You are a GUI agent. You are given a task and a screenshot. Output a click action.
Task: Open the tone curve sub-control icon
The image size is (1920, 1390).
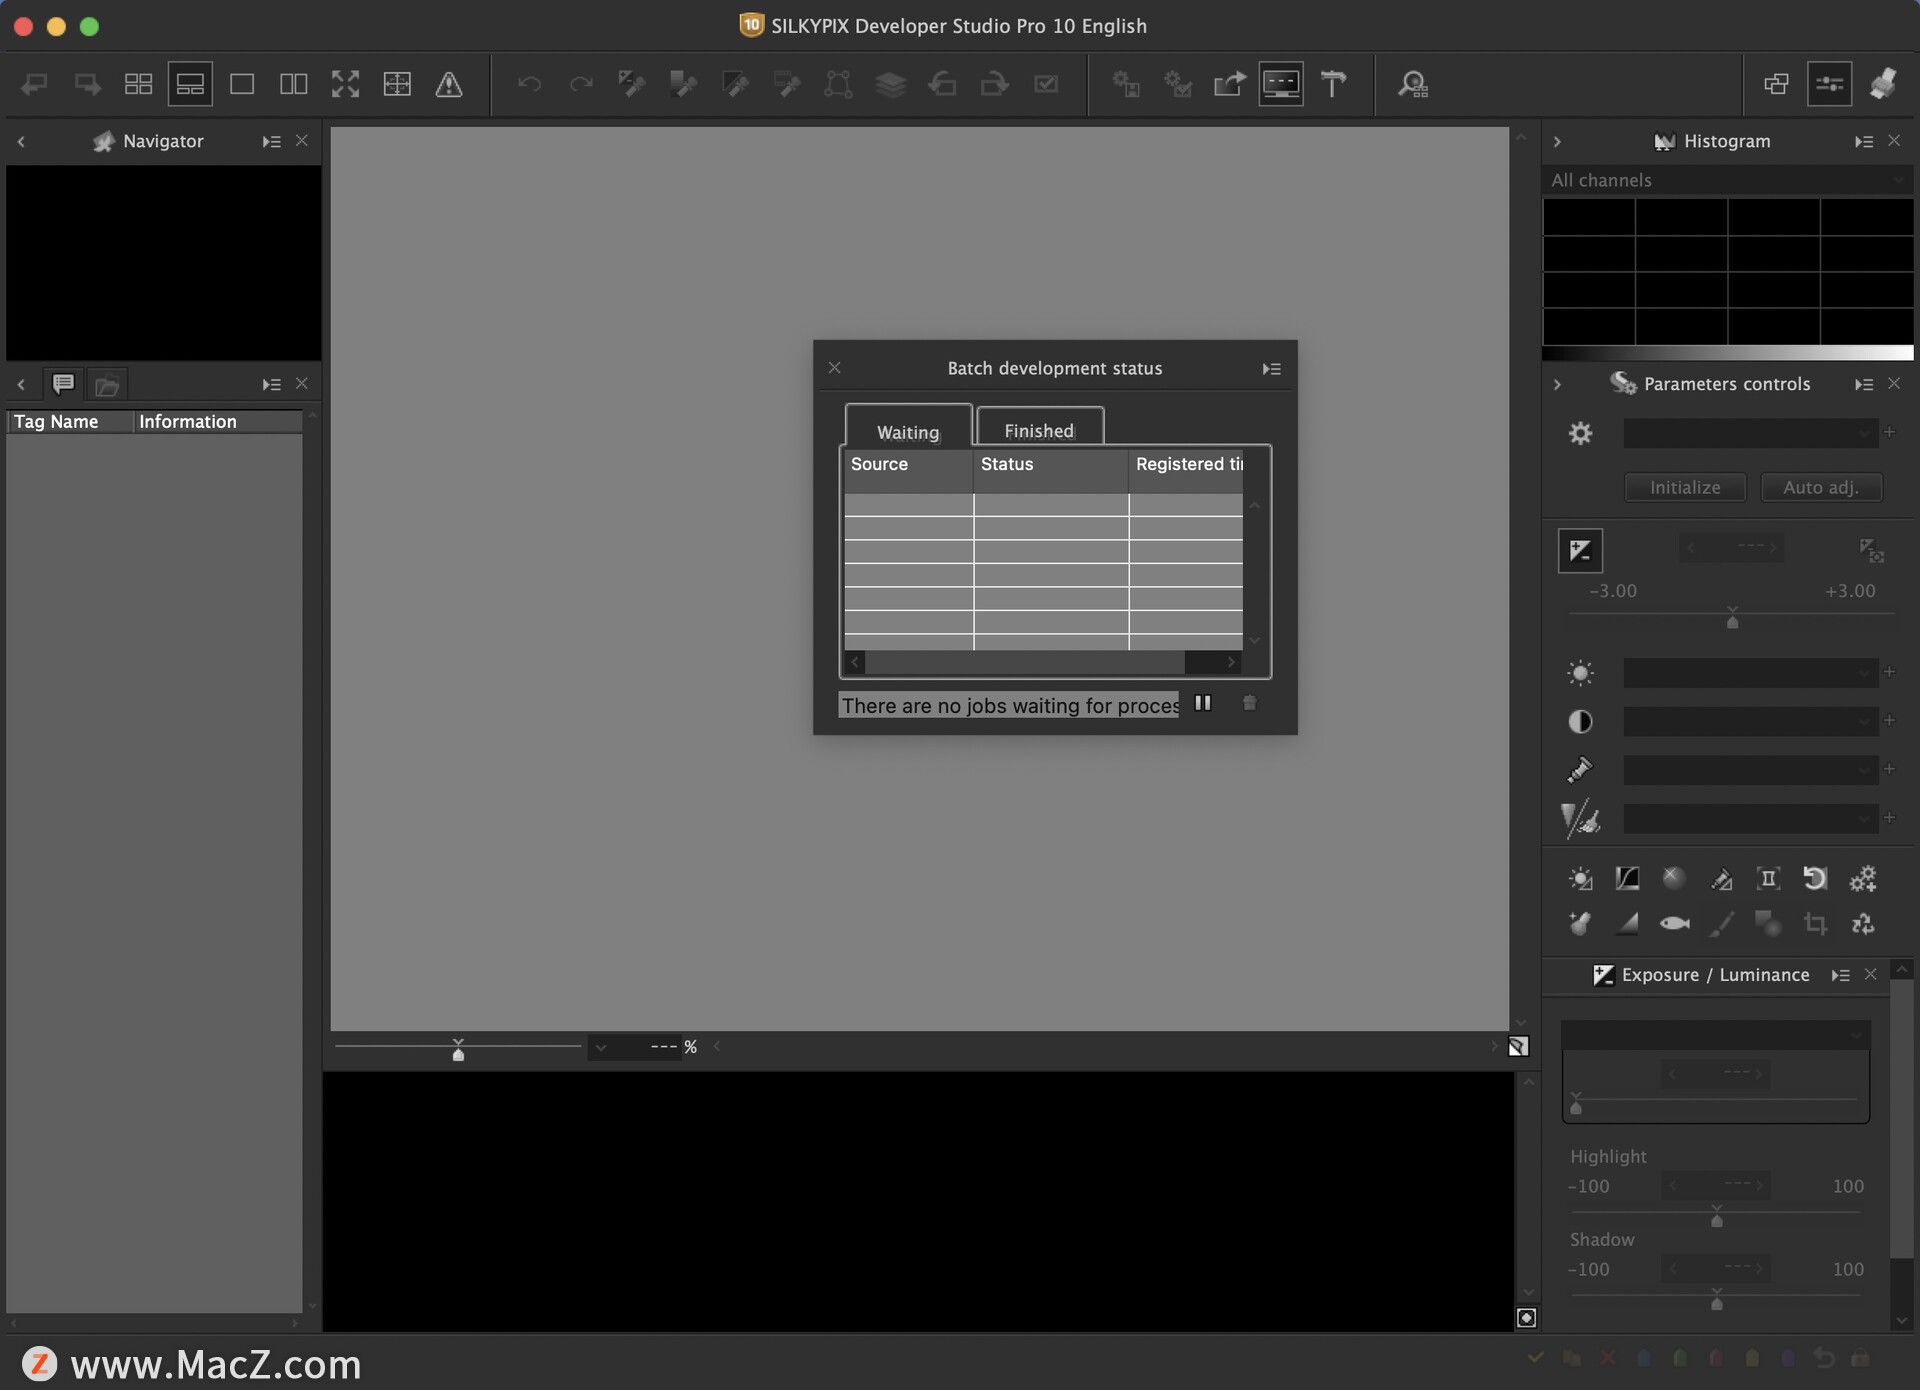click(x=1627, y=879)
